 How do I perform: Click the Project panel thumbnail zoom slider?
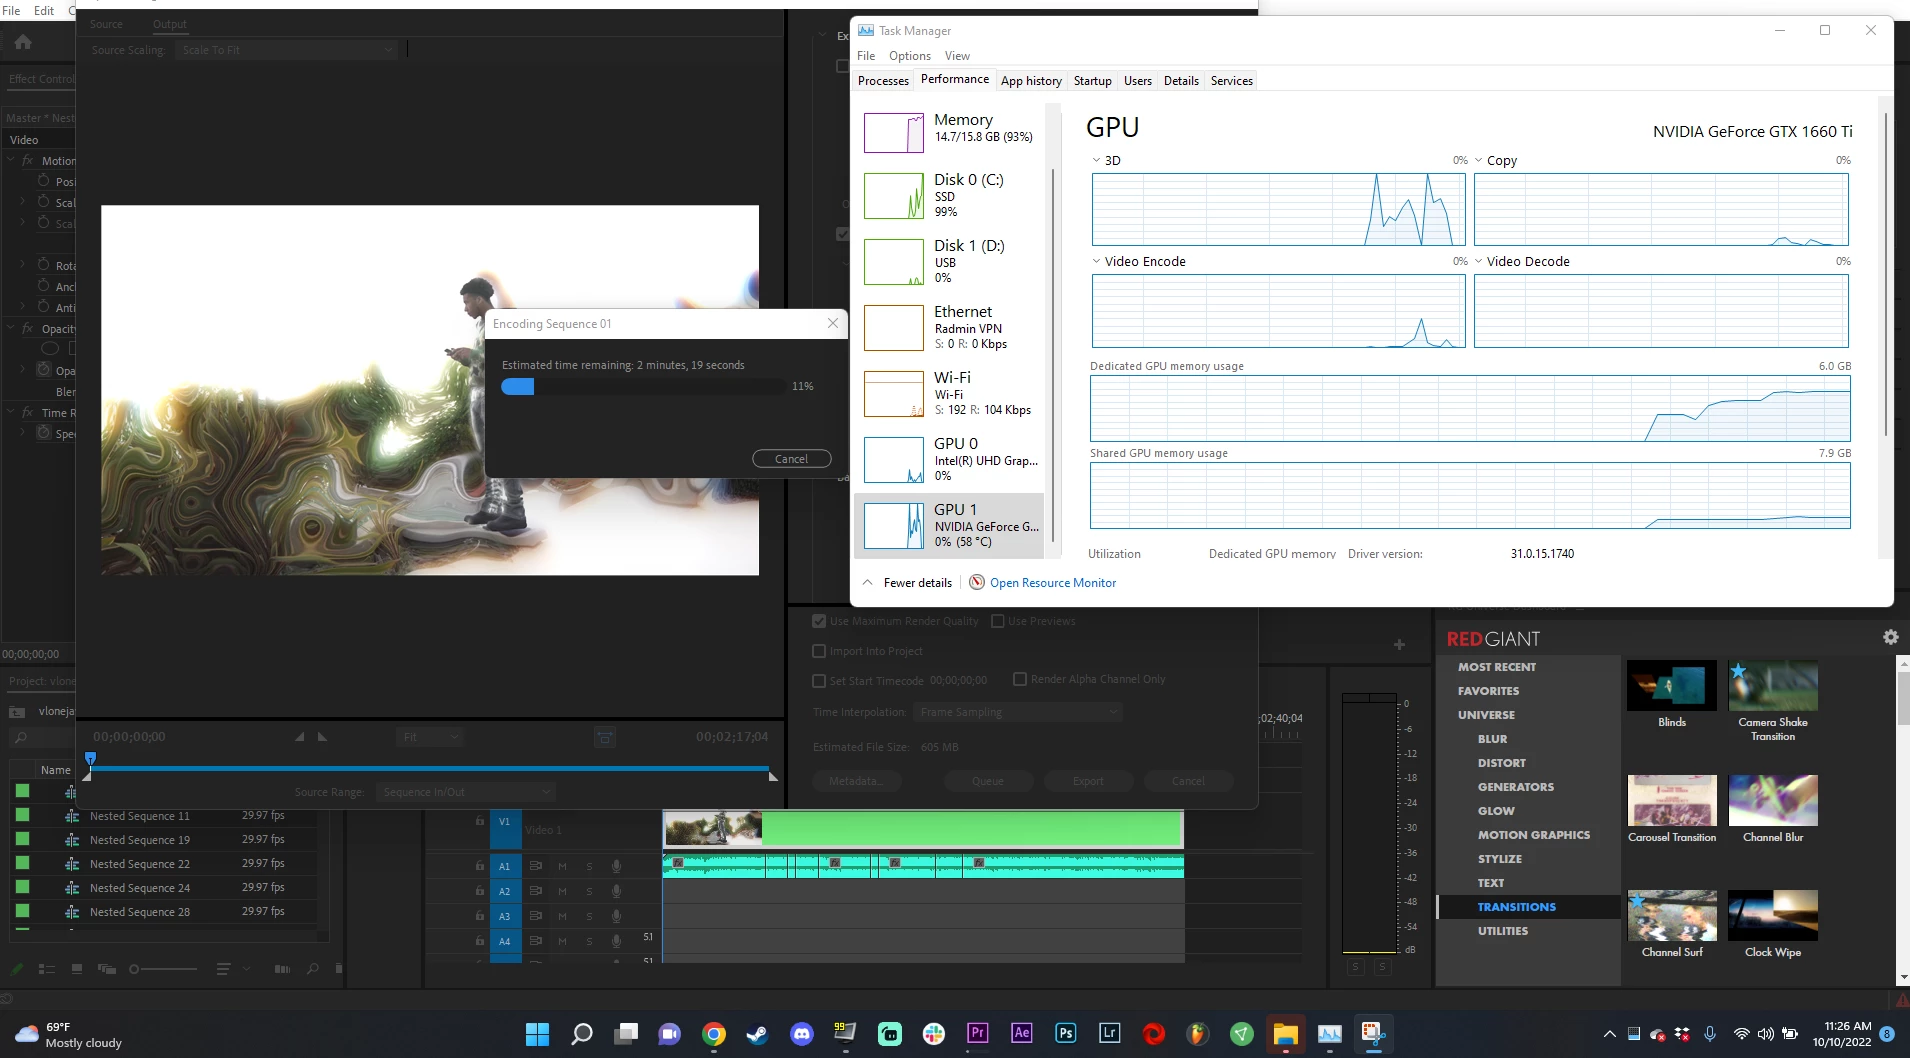[x=164, y=969]
